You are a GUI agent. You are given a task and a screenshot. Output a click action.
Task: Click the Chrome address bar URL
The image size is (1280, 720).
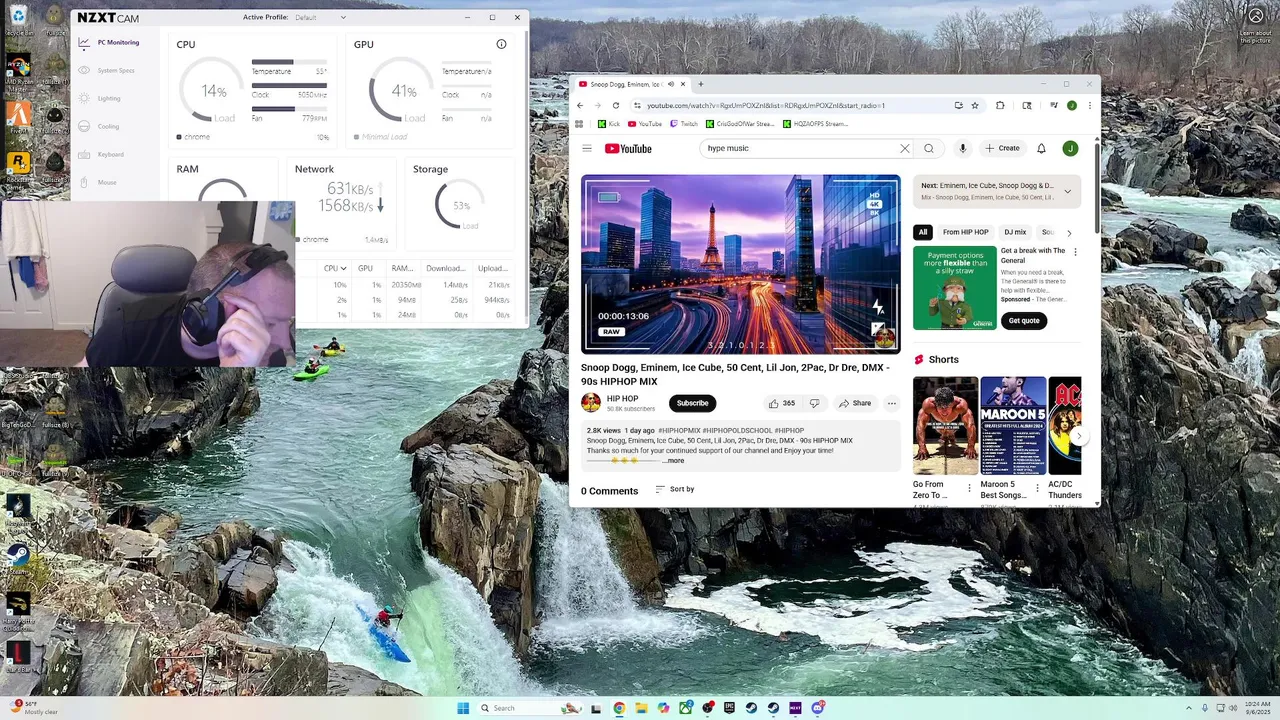point(766,105)
